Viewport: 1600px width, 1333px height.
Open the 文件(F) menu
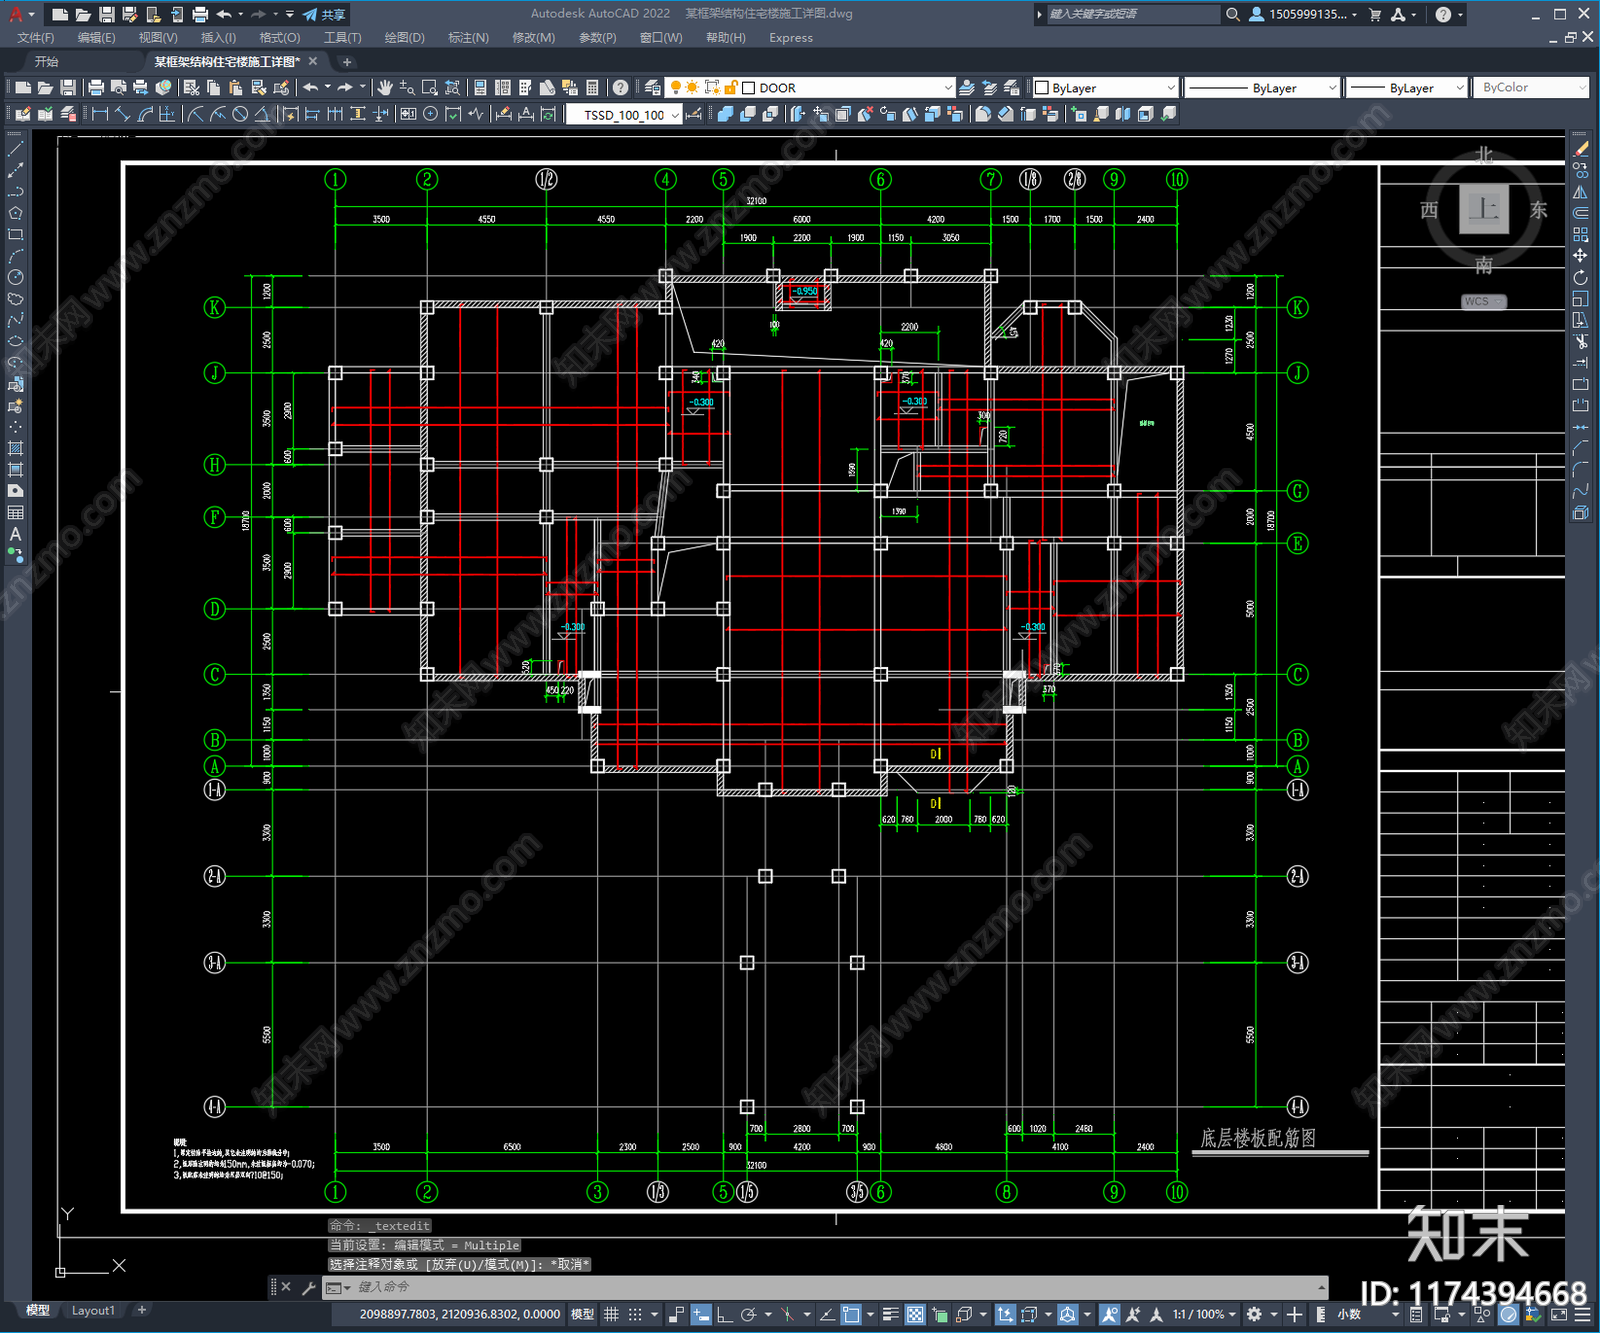[36, 38]
